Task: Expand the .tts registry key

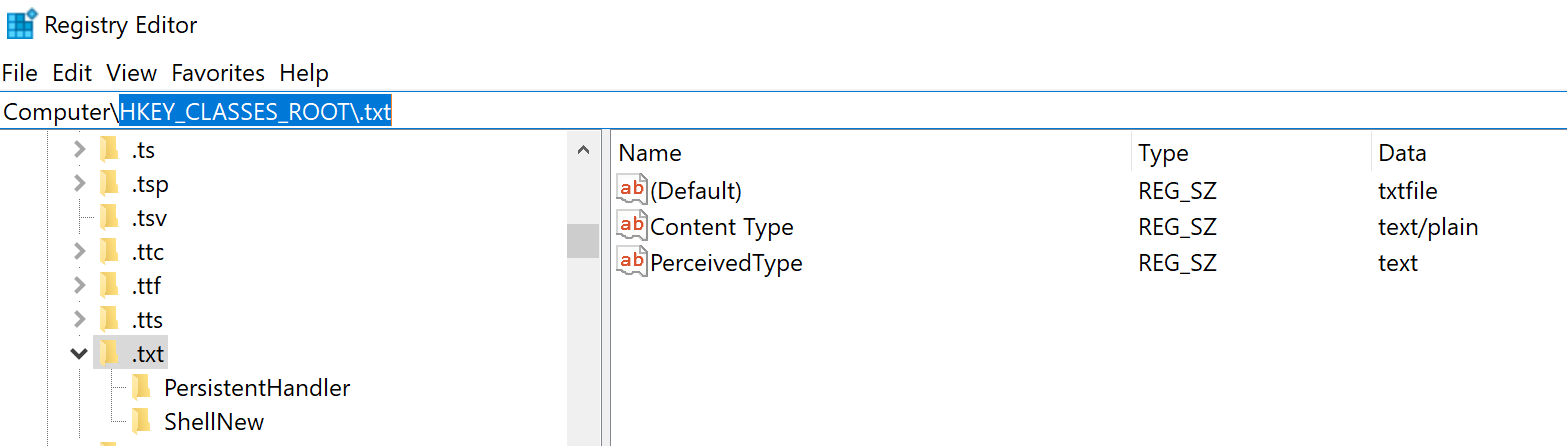Action: 80,320
